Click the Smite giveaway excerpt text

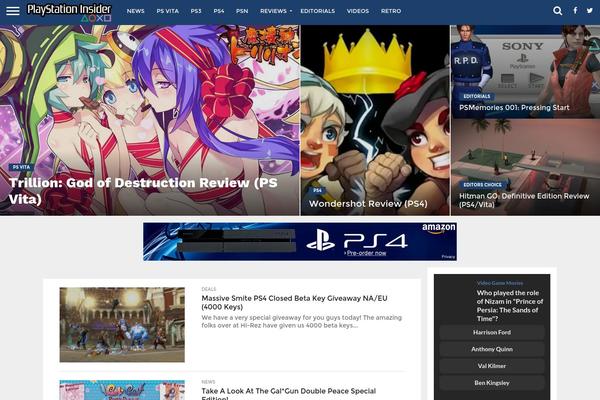click(302, 322)
